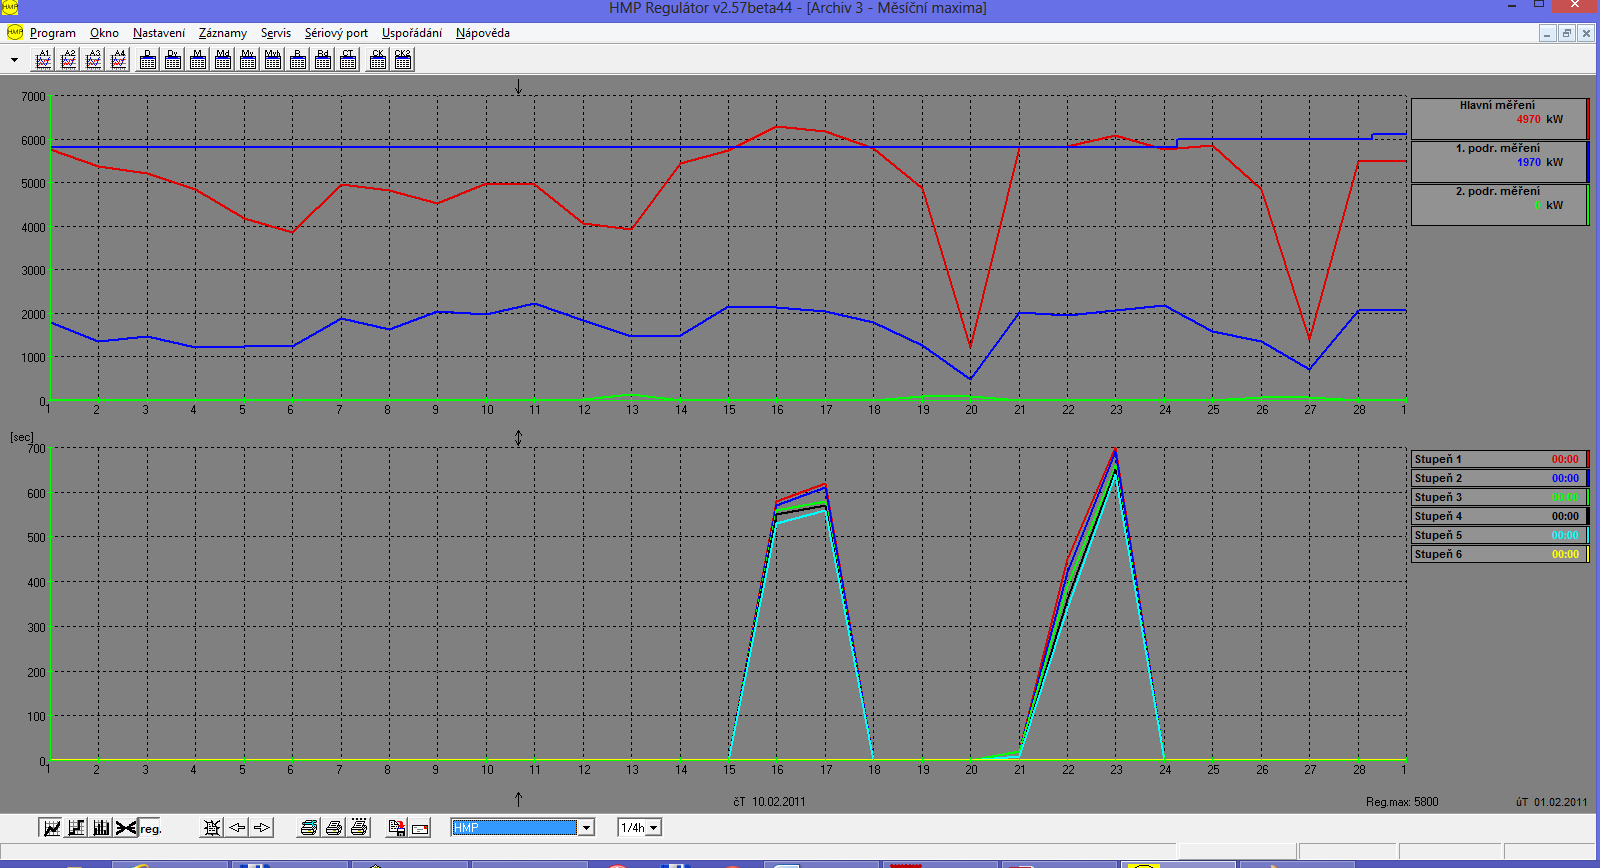Open the CK table view
The height and width of the screenshot is (868, 1600).
click(x=378, y=60)
